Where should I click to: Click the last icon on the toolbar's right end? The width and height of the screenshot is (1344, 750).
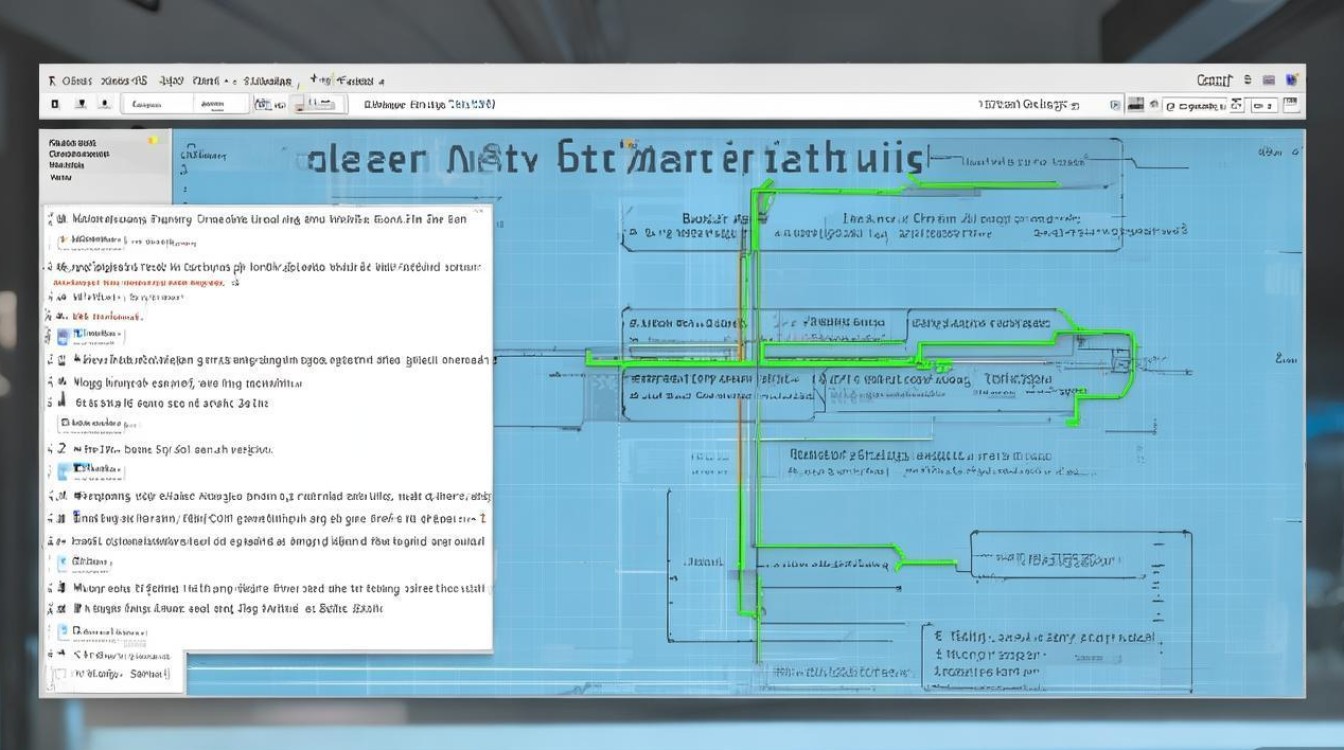[1291, 104]
